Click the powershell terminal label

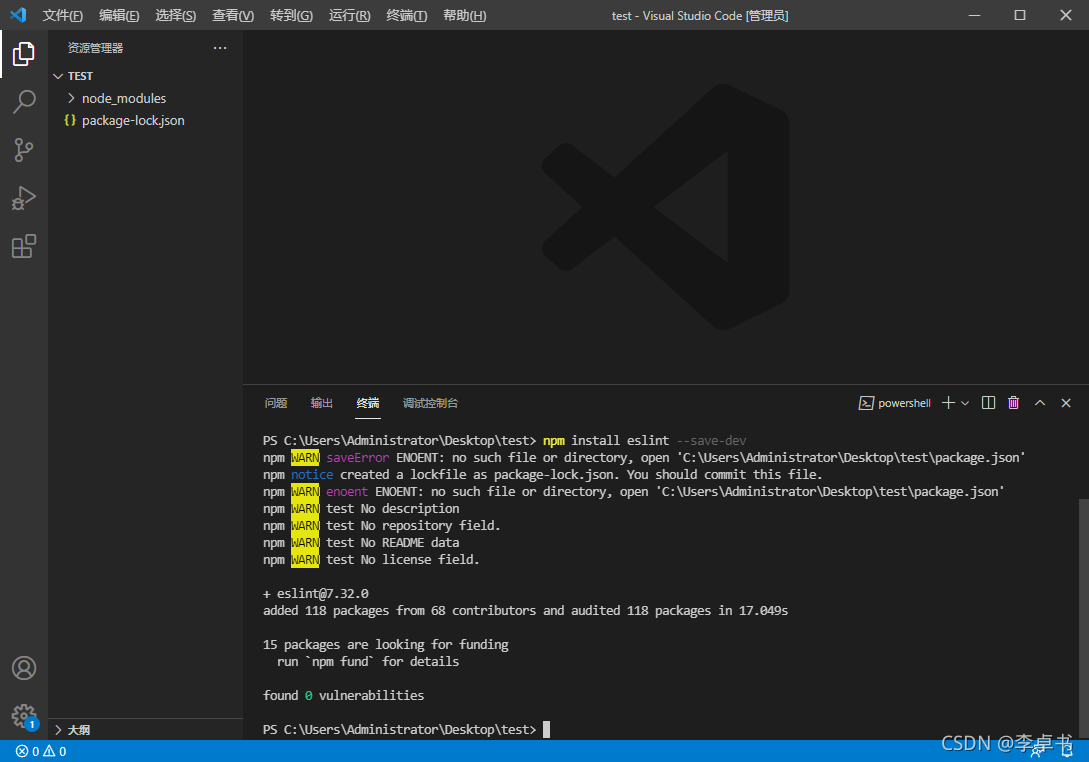pos(904,403)
